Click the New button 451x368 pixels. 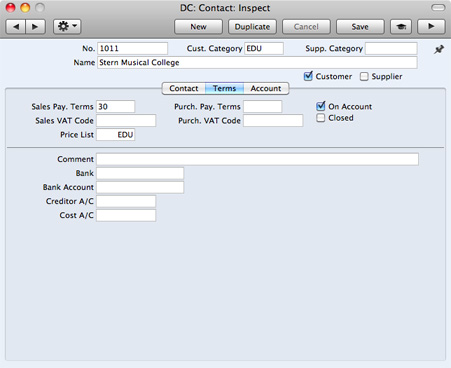198,27
